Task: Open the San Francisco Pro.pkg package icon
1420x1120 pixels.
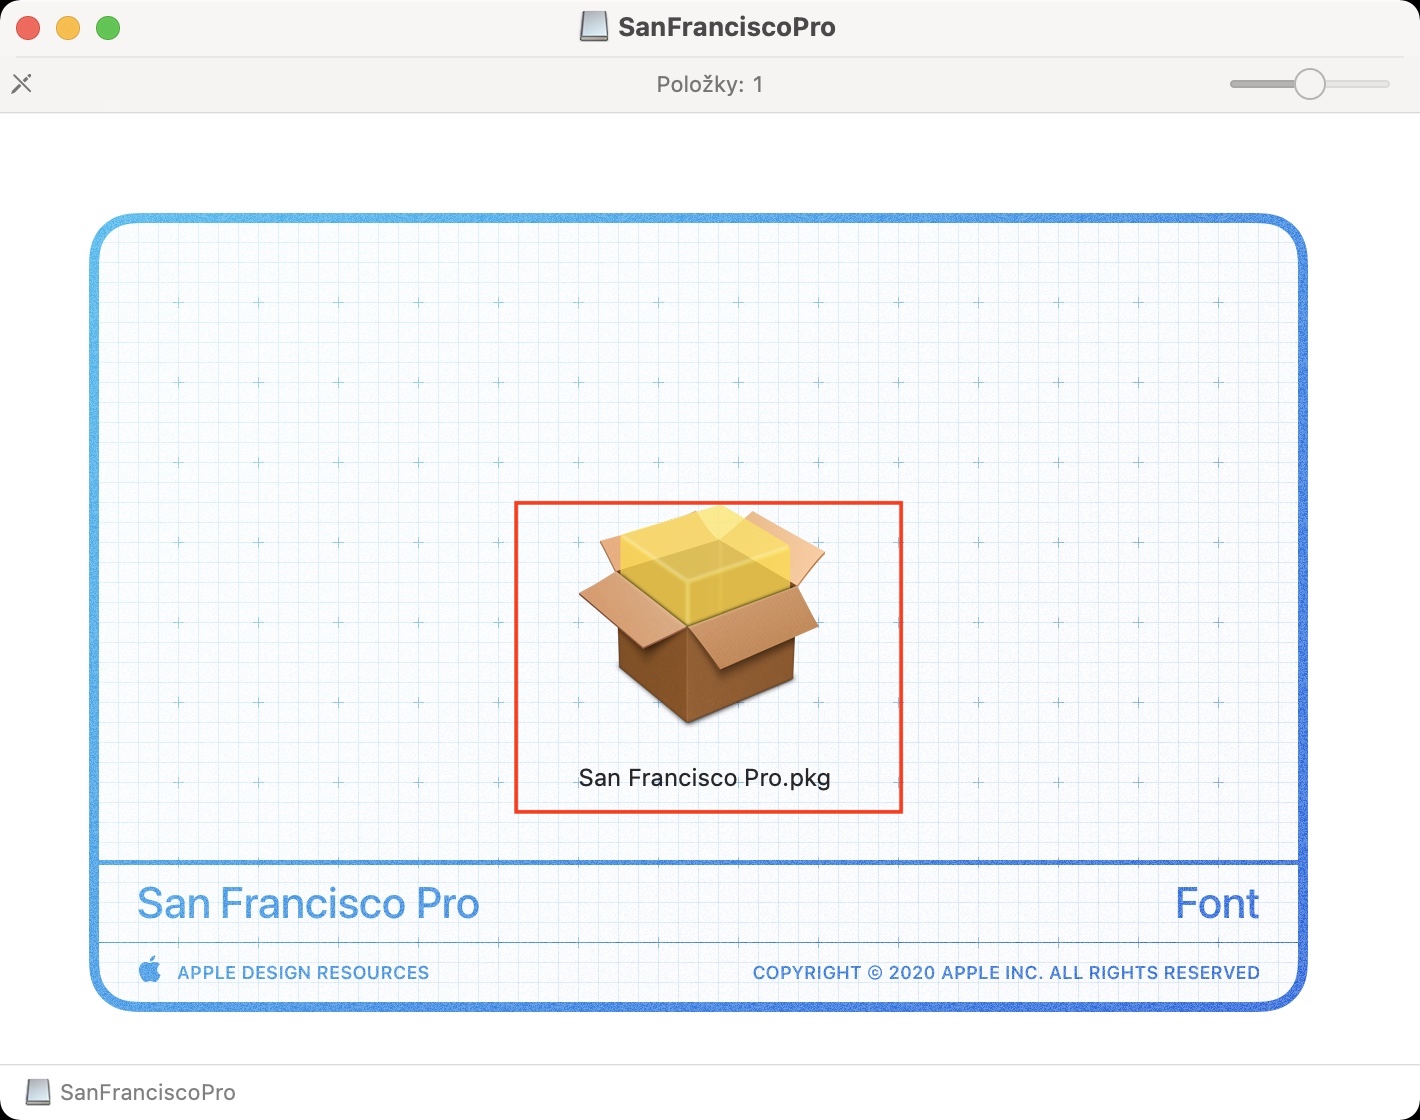Action: [x=702, y=614]
